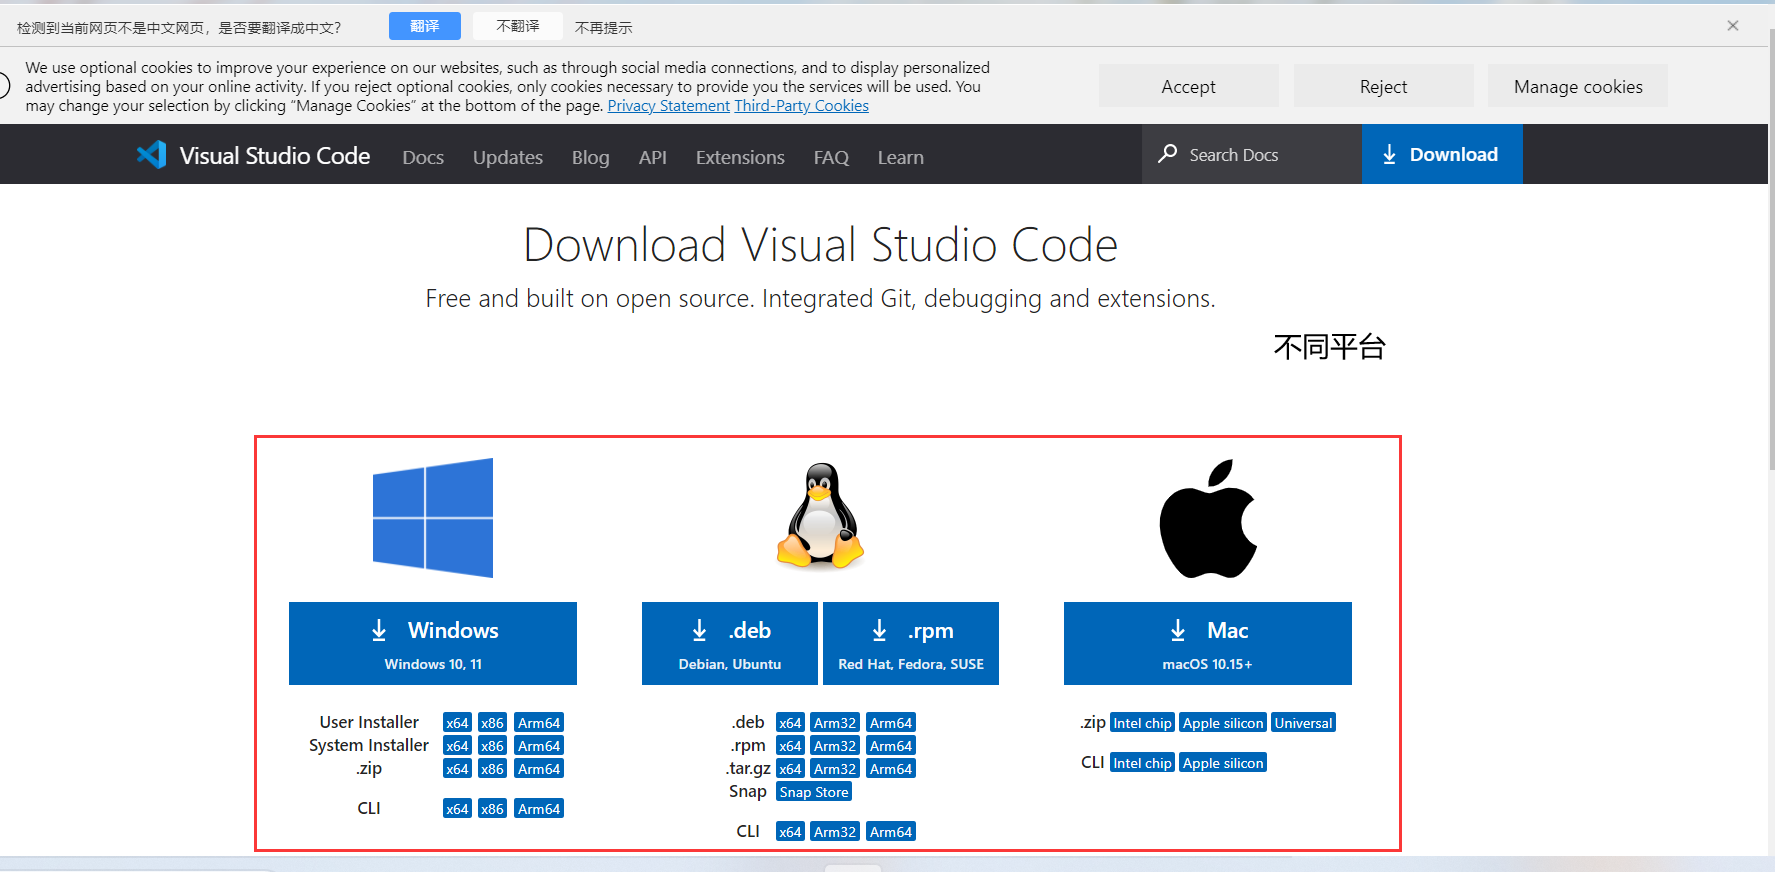Select Linux CLI Arm64 download
Screen dimensions: 1775x872
pos(891,831)
